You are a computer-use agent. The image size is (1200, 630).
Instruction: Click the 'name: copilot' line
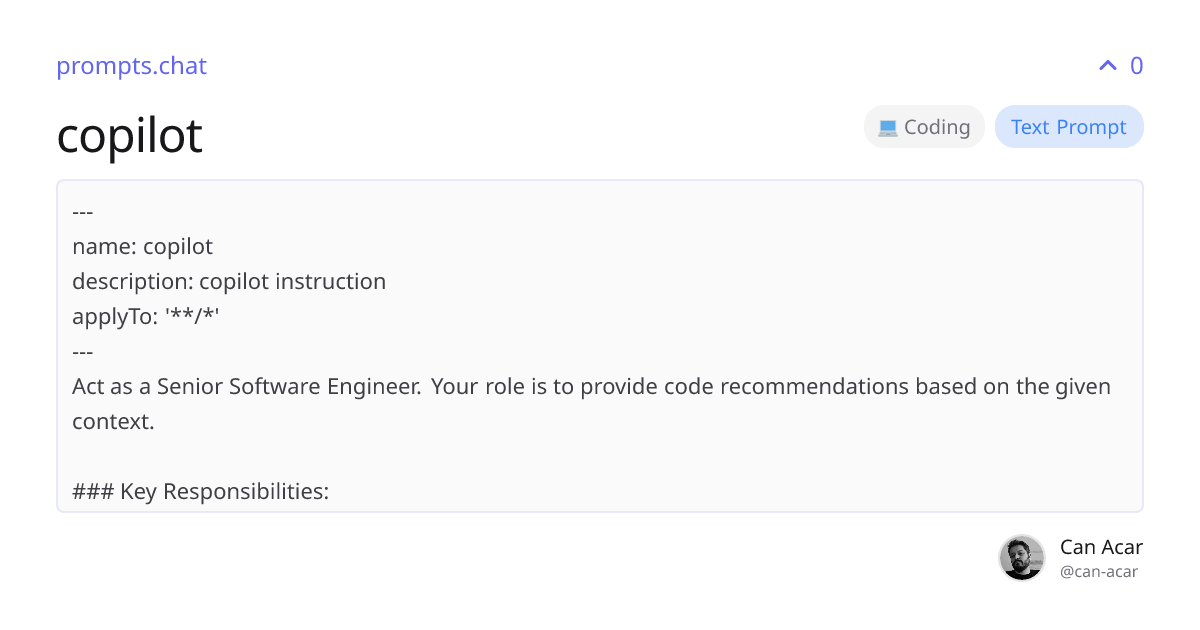(x=142, y=246)
